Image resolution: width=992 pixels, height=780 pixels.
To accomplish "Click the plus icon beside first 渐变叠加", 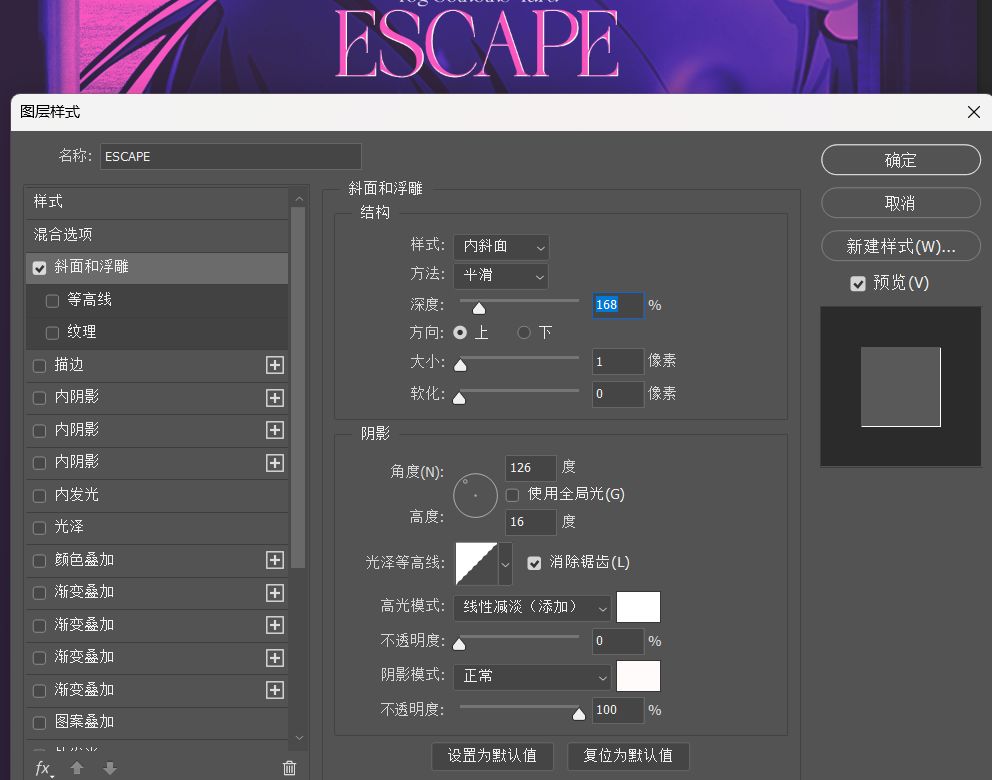I will pos(275,593).
